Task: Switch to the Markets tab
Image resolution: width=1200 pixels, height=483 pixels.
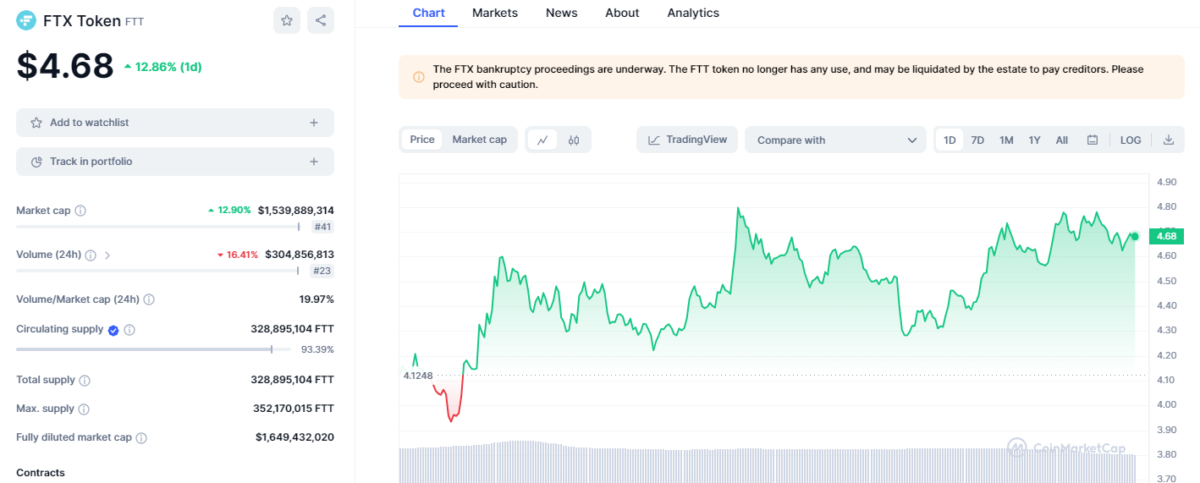Action: (x=495, y=13)
